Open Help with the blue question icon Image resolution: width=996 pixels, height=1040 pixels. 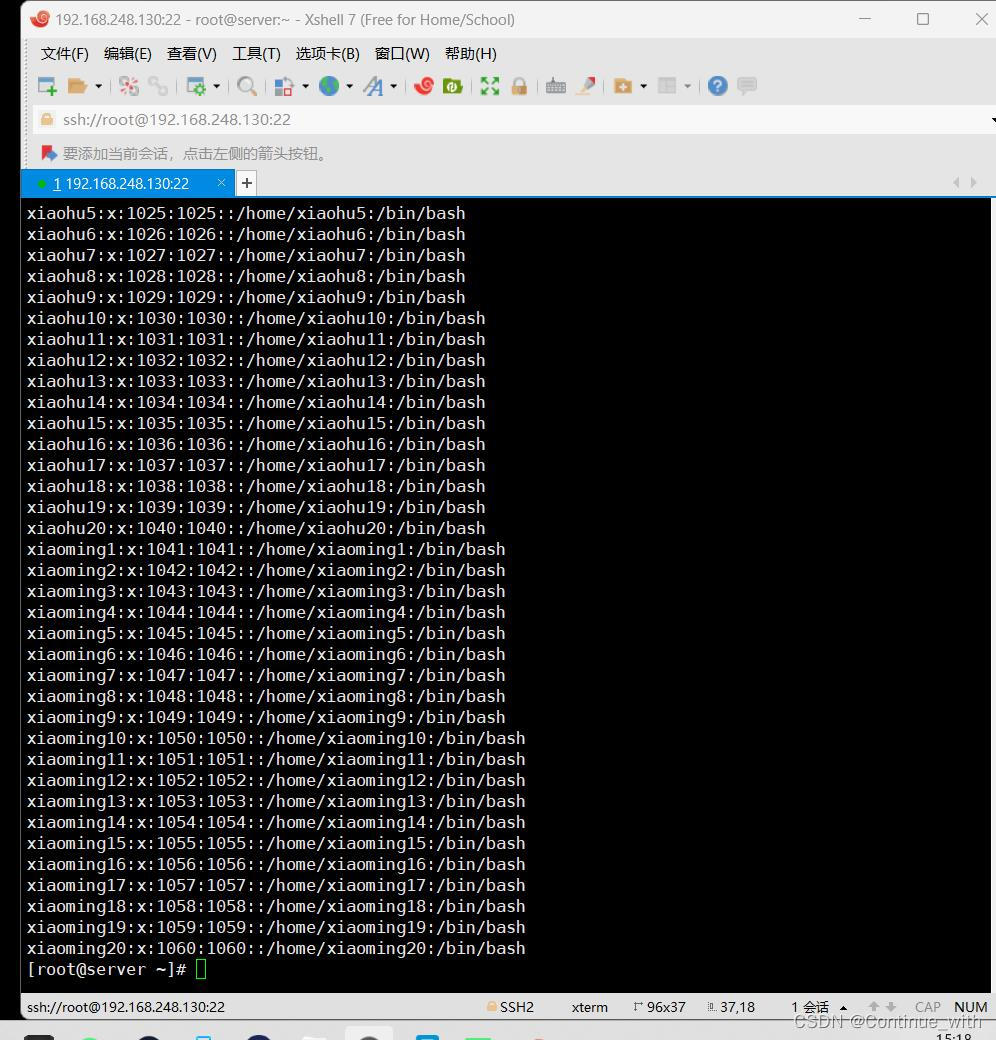click(717, 86)
